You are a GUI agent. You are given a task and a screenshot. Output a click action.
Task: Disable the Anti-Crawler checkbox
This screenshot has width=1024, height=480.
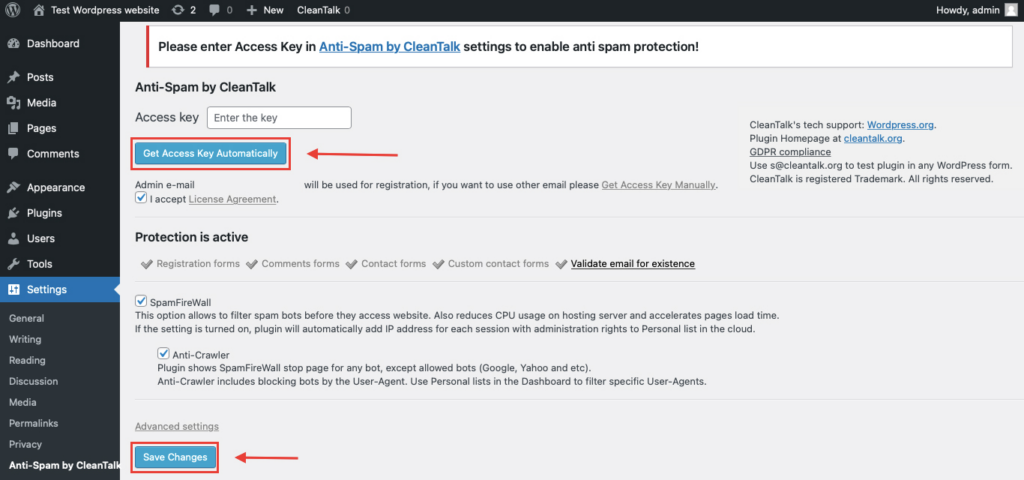pos(163,353)
